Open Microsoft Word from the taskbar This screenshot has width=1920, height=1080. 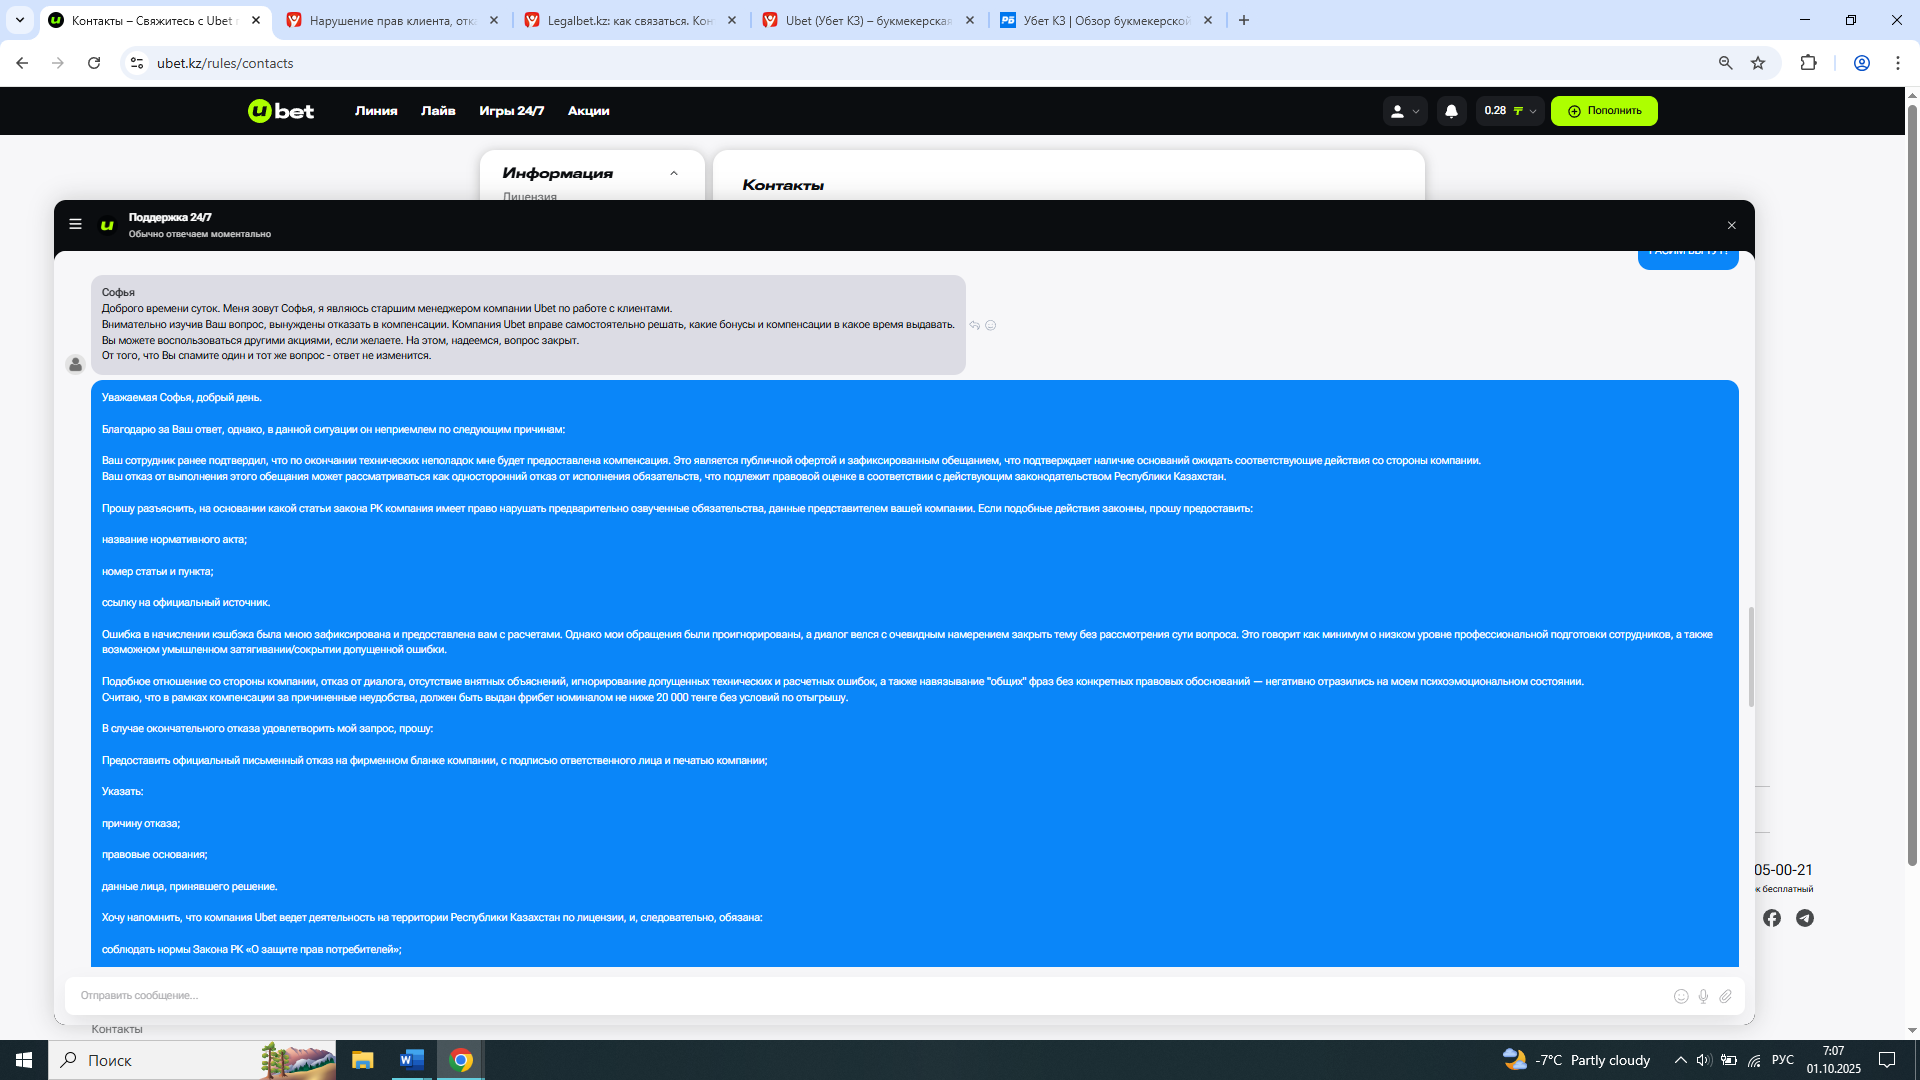click(411, 1060)
